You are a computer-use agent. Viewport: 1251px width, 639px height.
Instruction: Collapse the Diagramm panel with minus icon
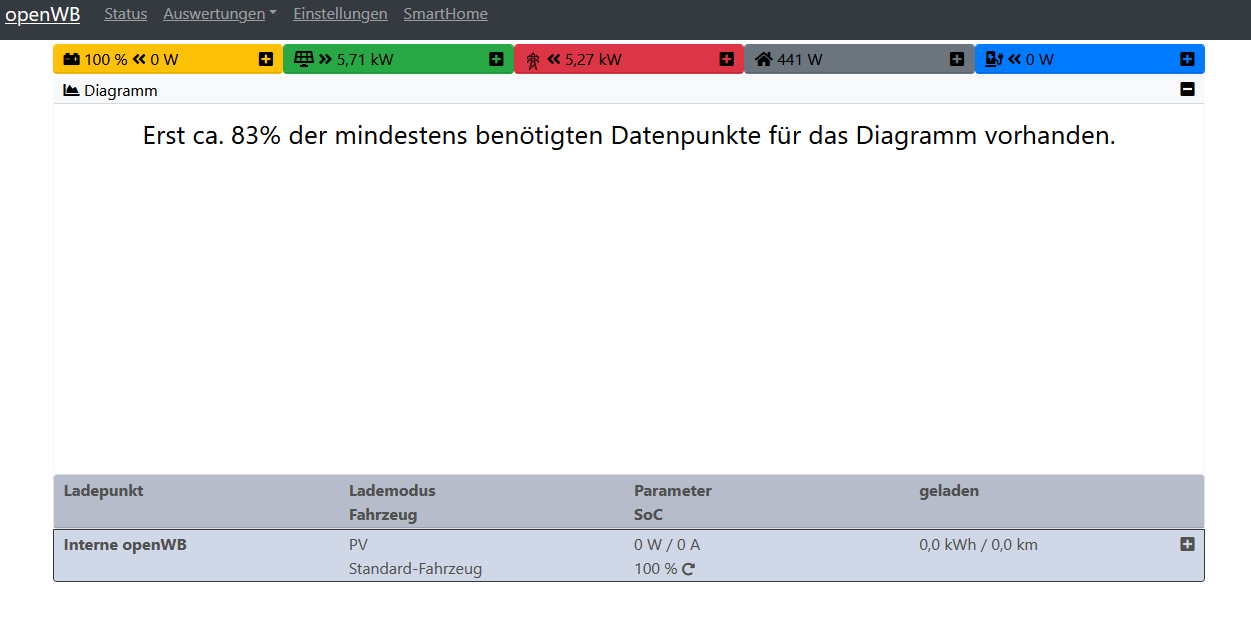(1187, 89)
